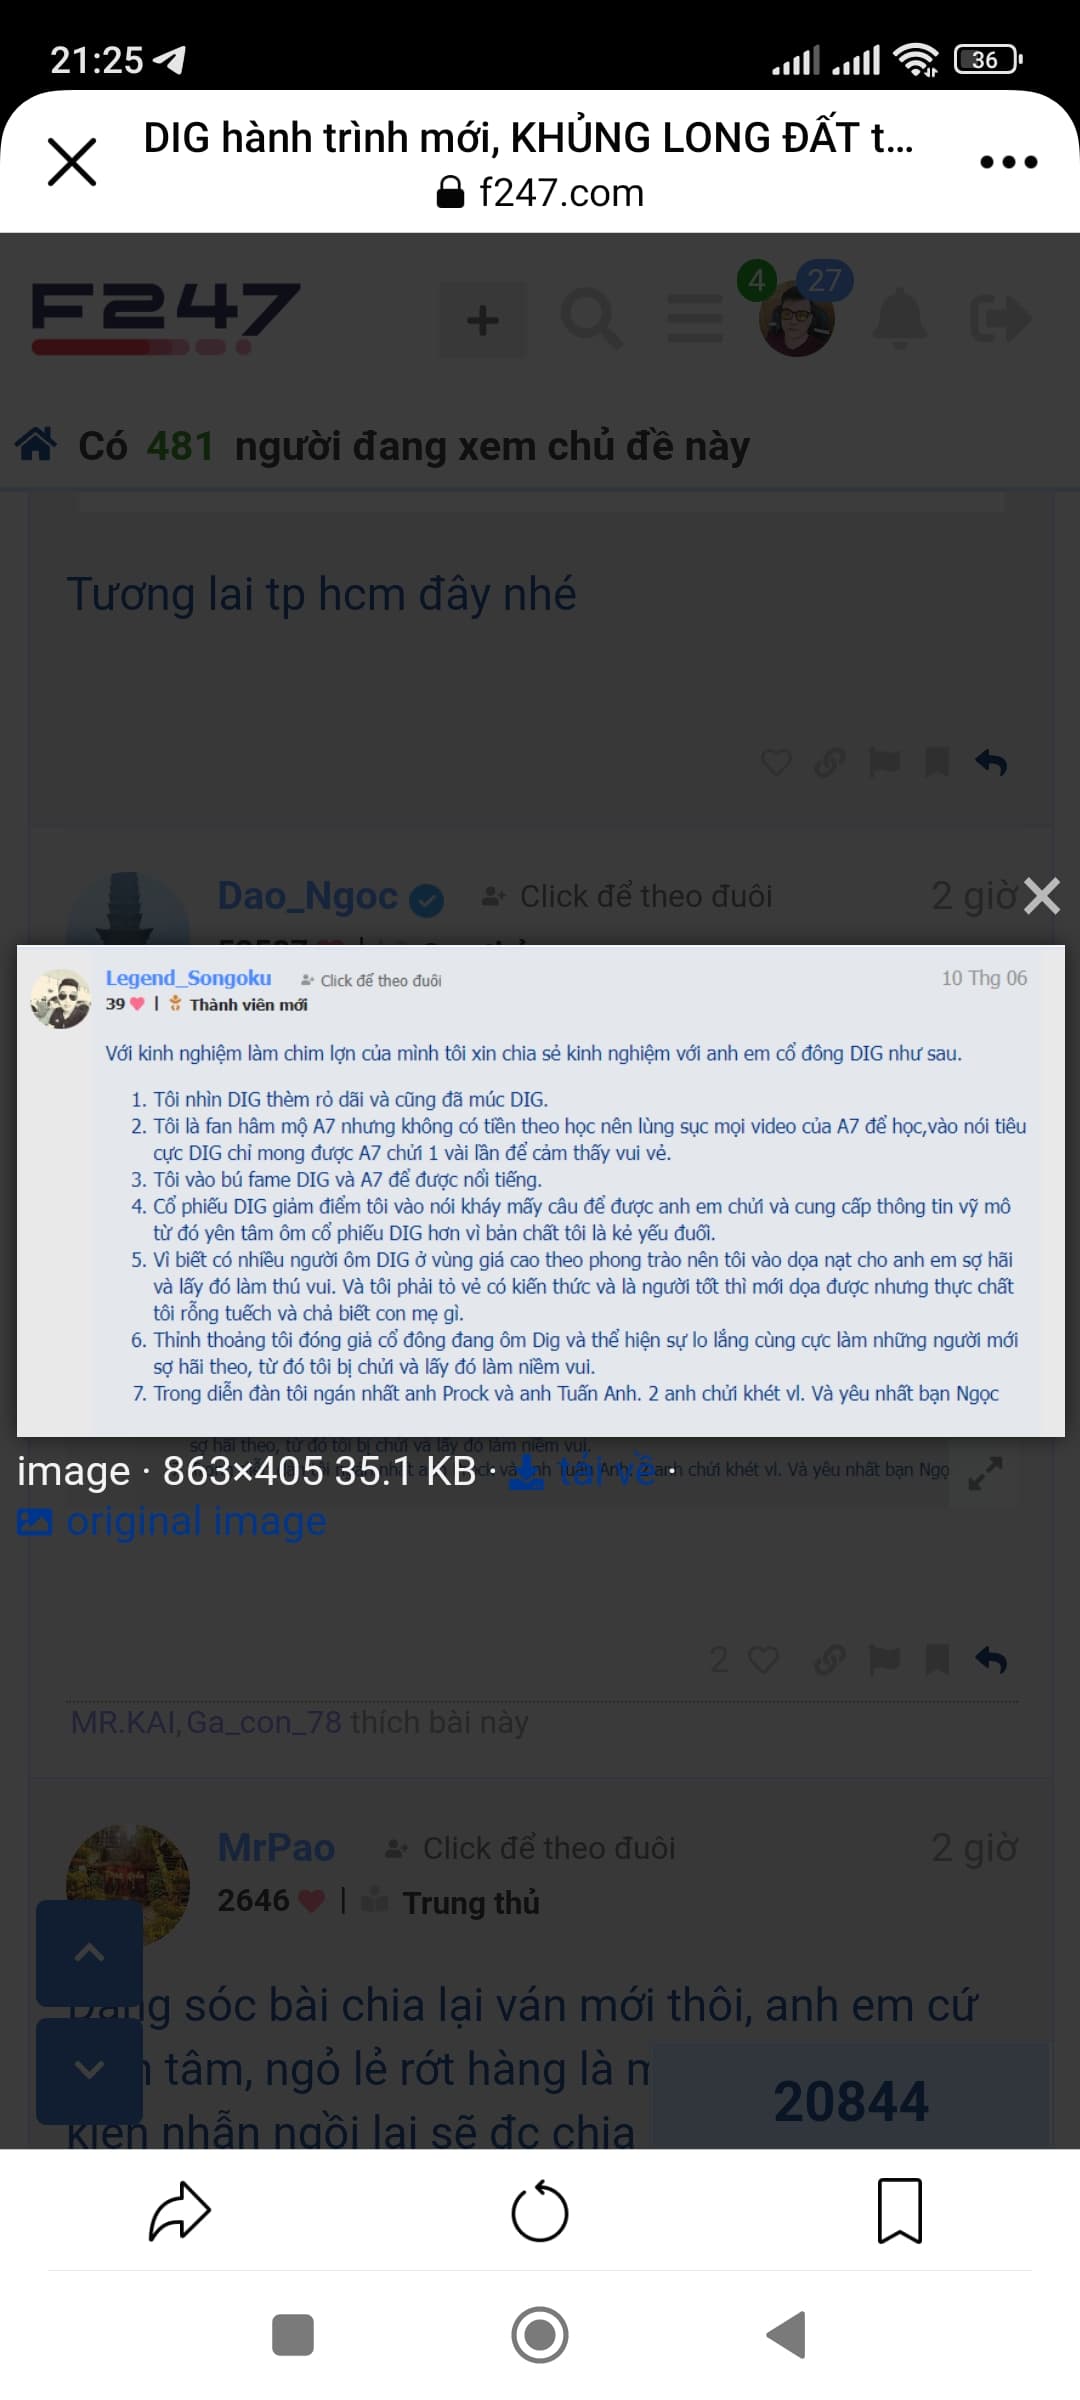Expand image with fullscreen arrows icon
Viewport: 1080px width, 2400px height.
pos(986,1474)
